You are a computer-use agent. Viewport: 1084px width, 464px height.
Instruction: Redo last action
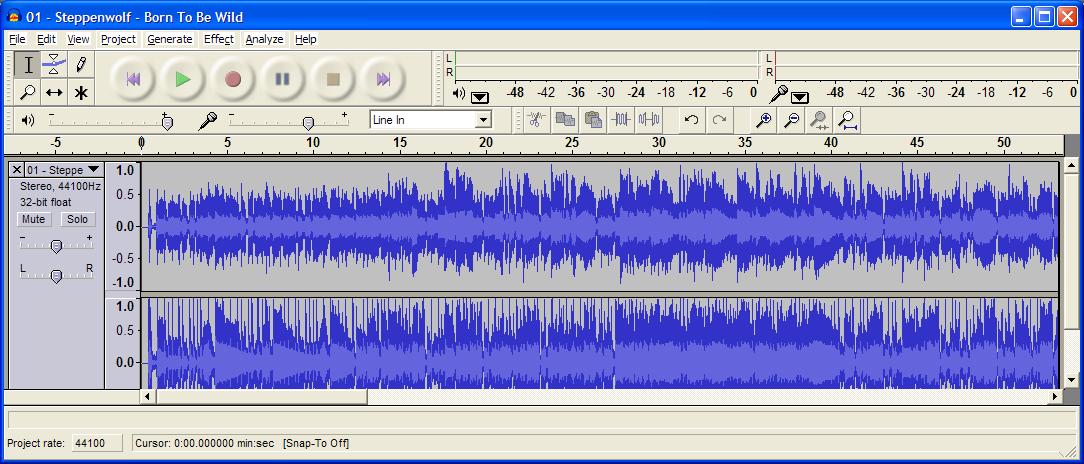(x=719, y=120)
